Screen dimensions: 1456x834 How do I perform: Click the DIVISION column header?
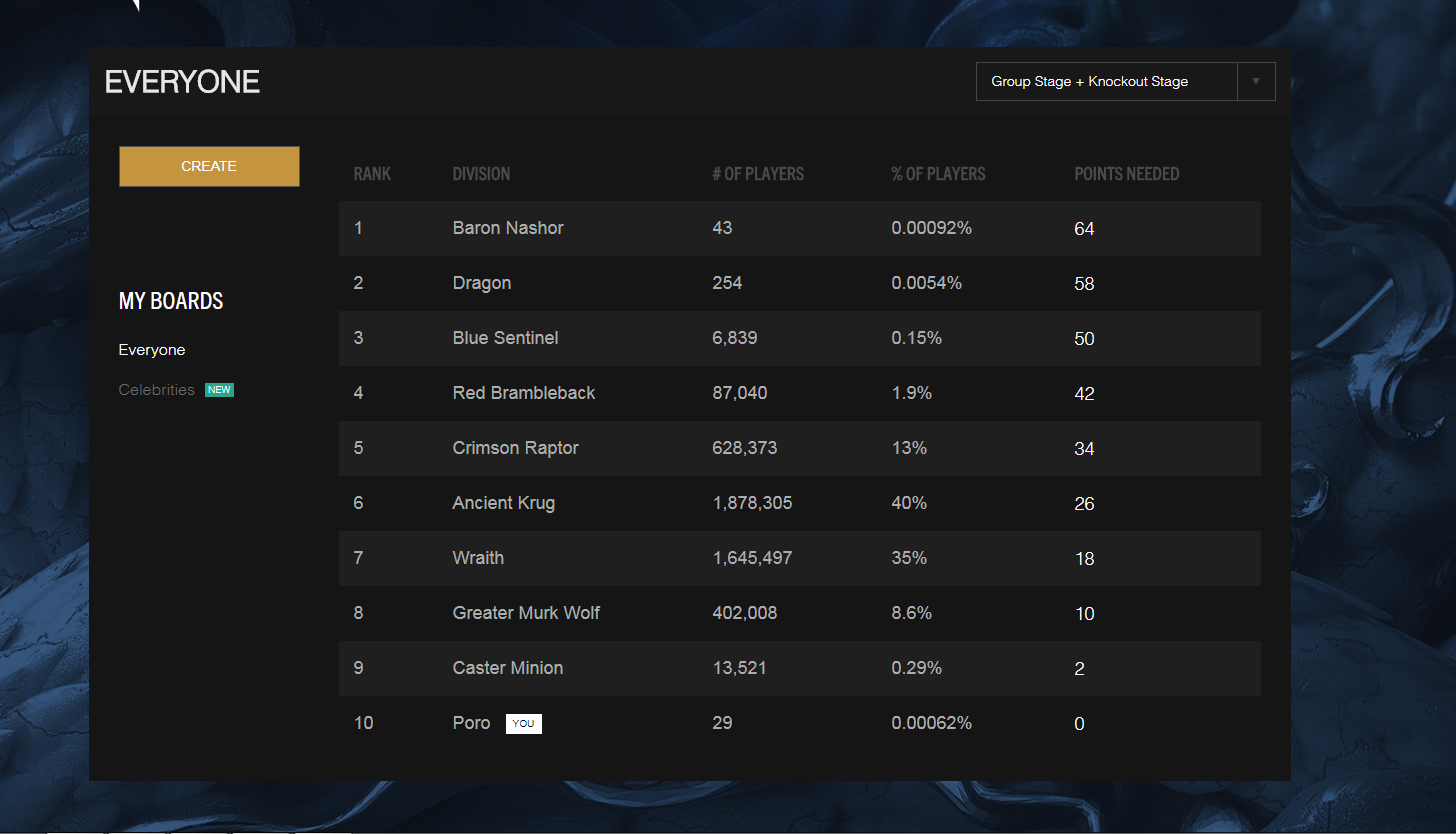[x=481, y=174]
